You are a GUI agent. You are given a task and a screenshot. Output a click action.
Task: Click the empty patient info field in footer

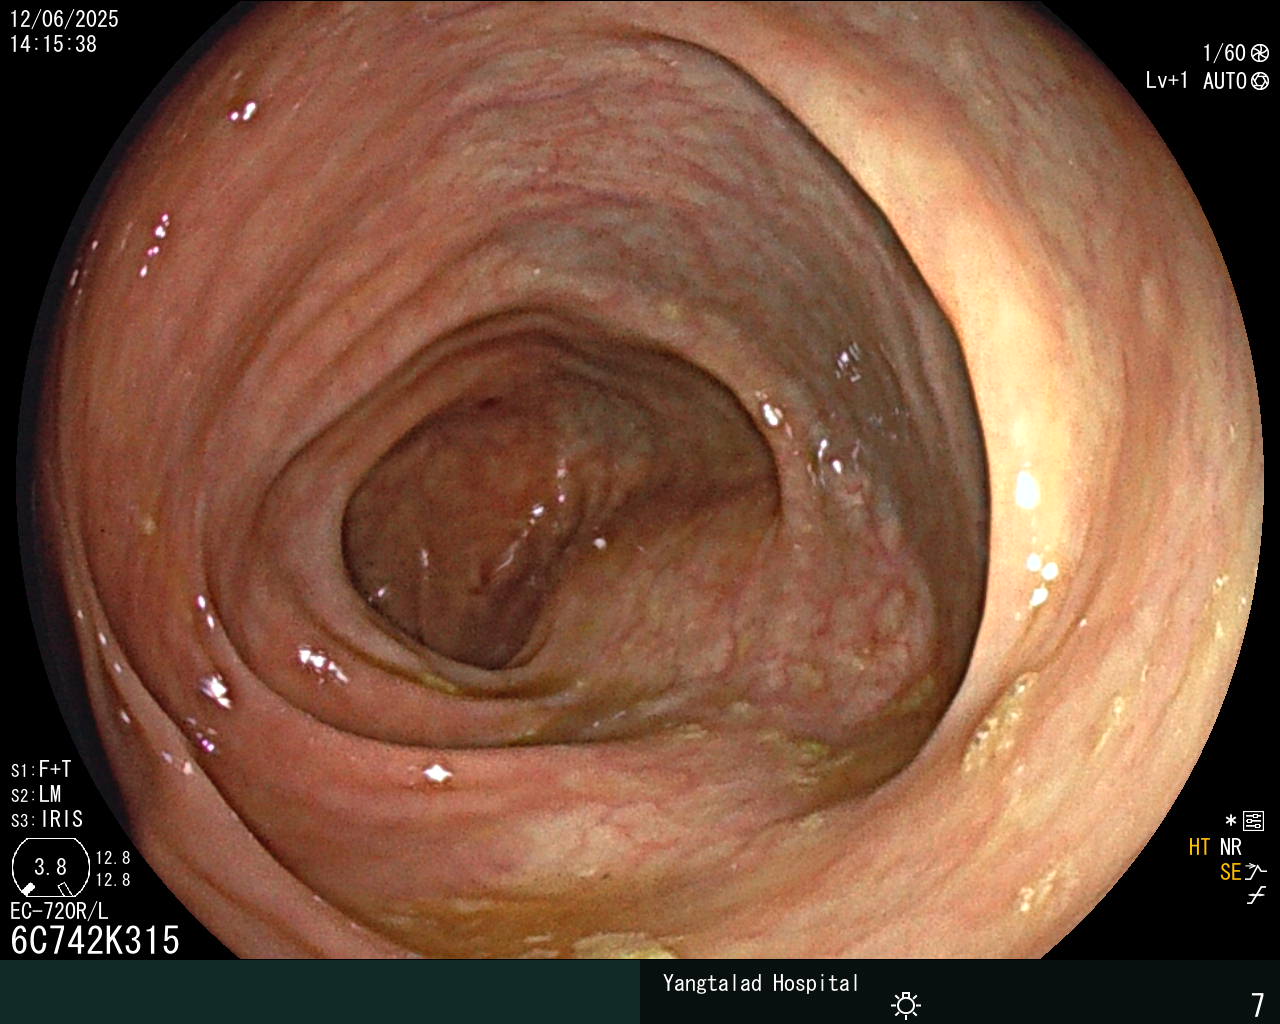click(320, 992)
